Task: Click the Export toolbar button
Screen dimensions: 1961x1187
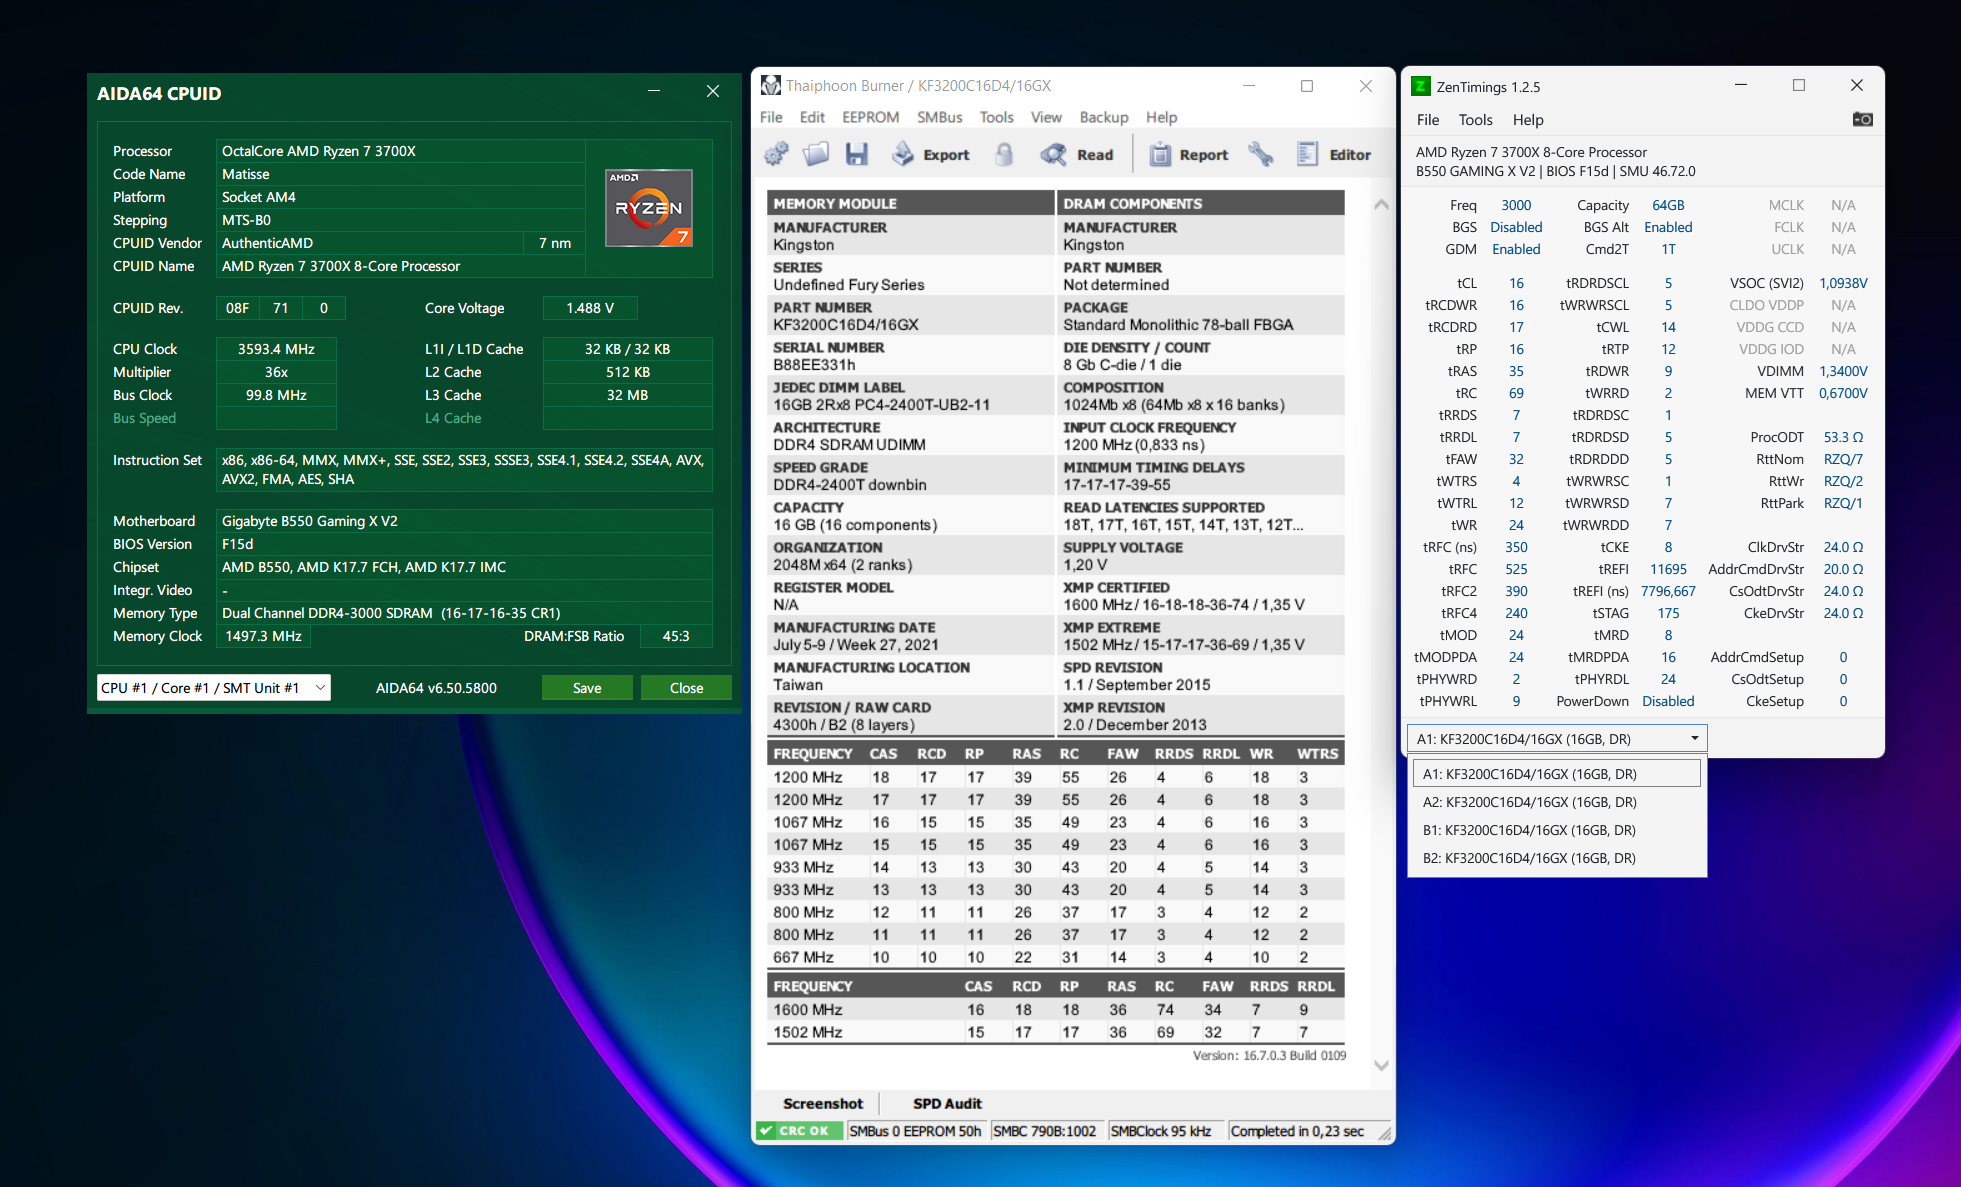Action: pyautogui.click(x=931, y=154)
